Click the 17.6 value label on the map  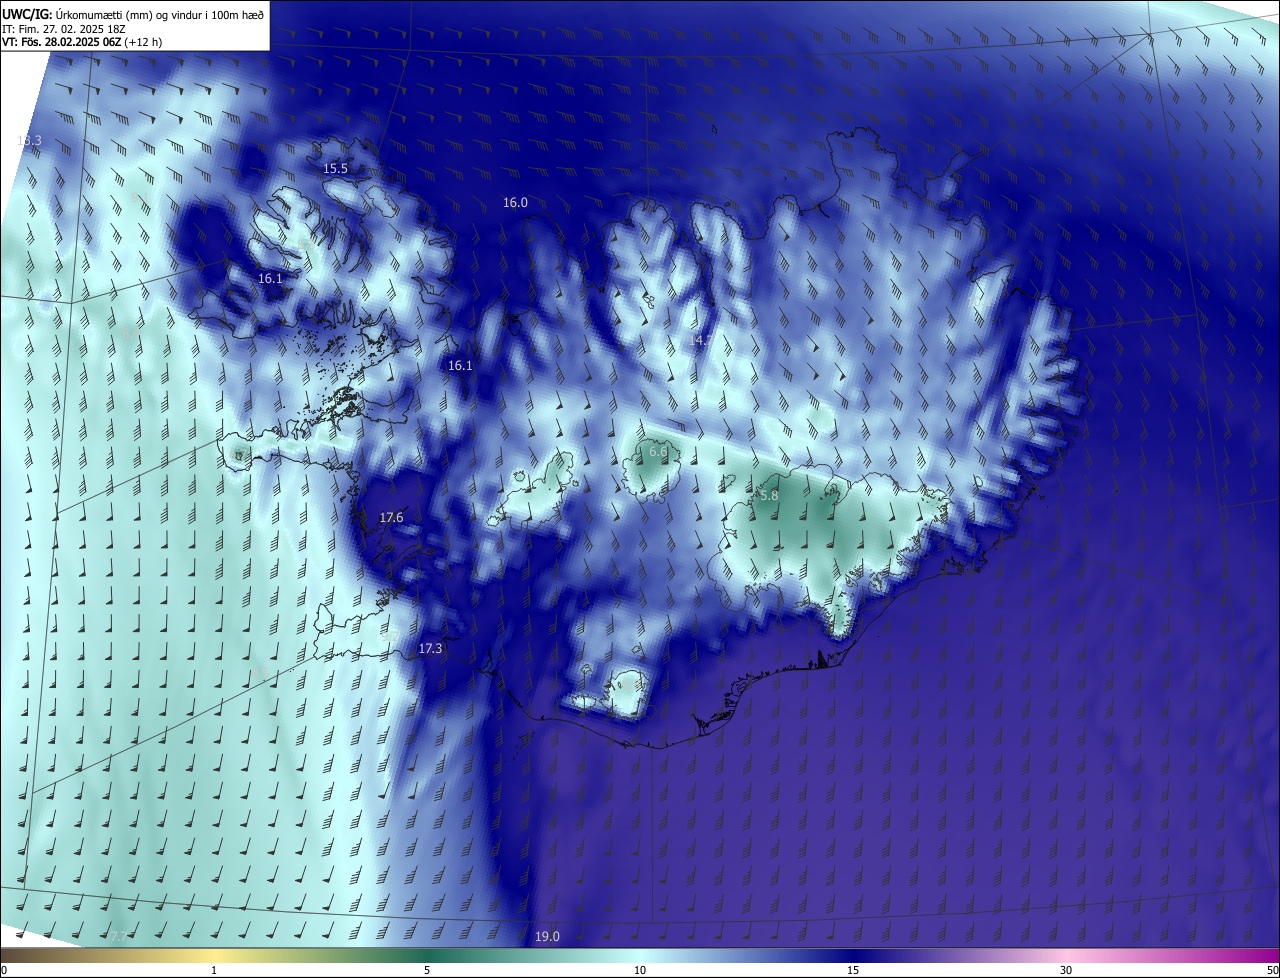point(391,518)
